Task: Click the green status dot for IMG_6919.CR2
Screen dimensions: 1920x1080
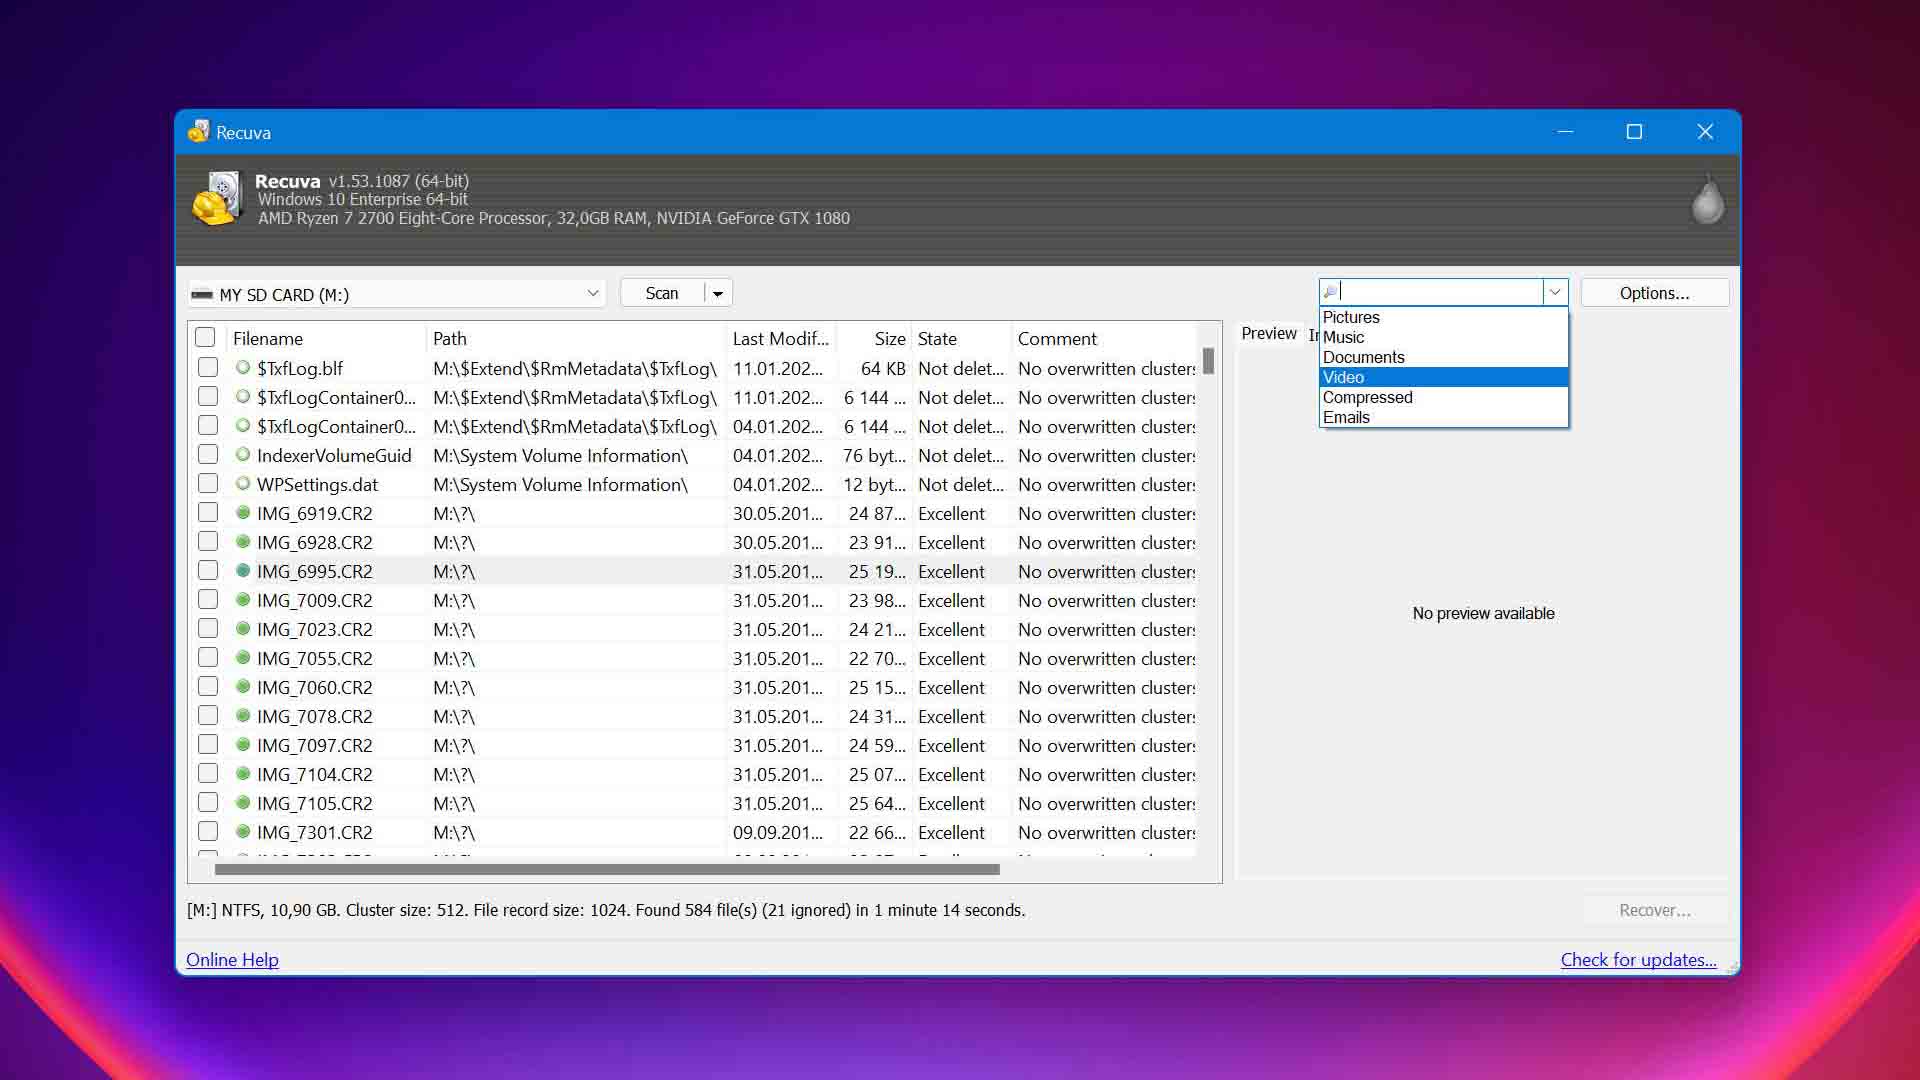Action: 242,513
